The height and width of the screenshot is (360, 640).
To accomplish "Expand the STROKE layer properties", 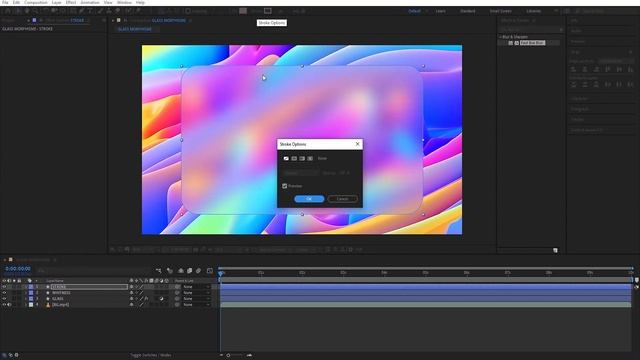I will [25, 287].
